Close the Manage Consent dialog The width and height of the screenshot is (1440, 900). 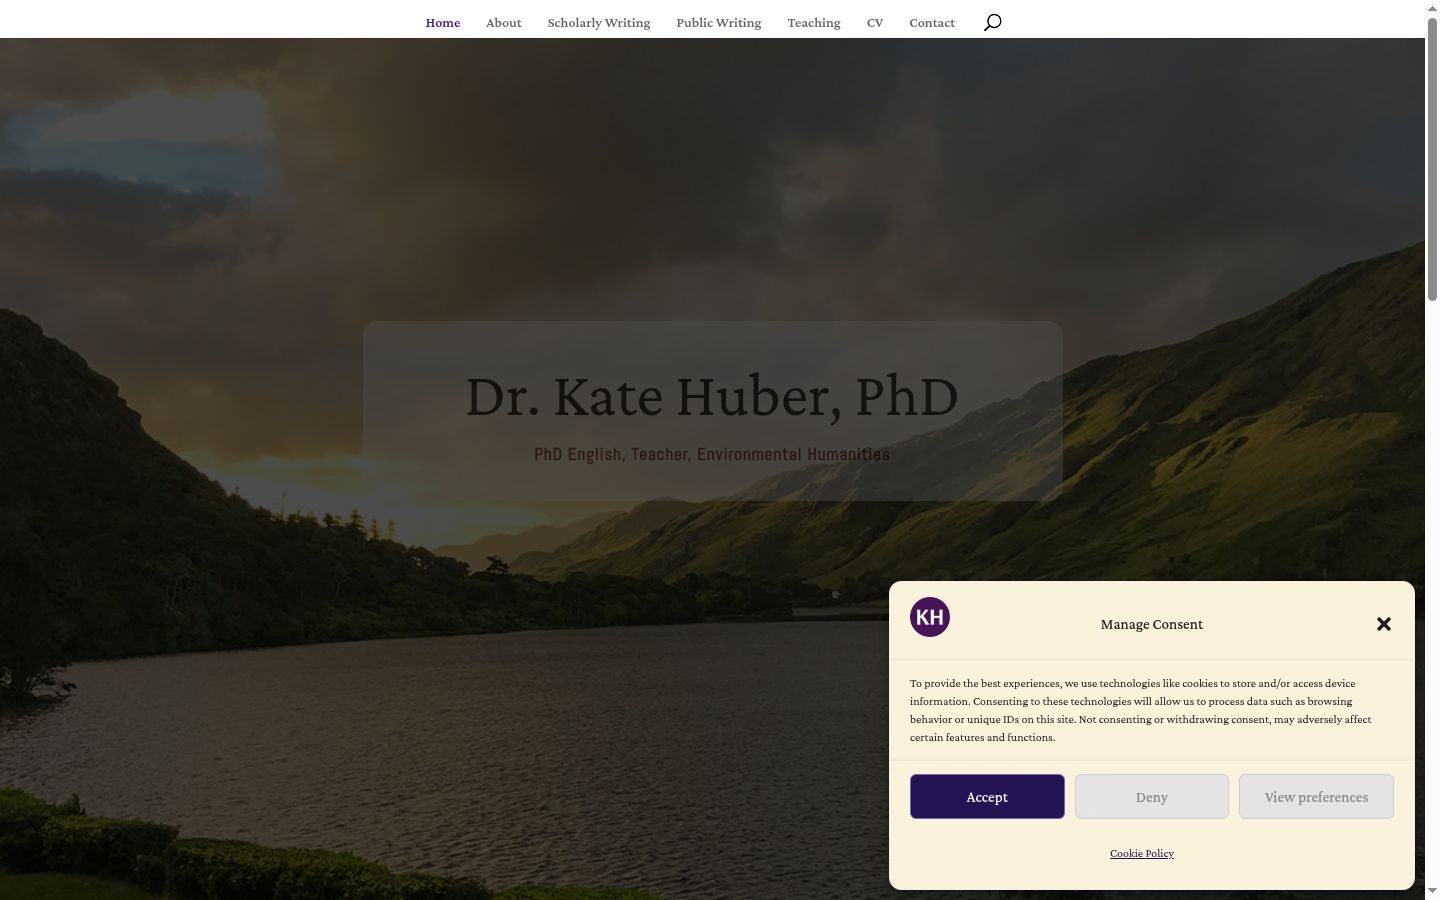1384,624
